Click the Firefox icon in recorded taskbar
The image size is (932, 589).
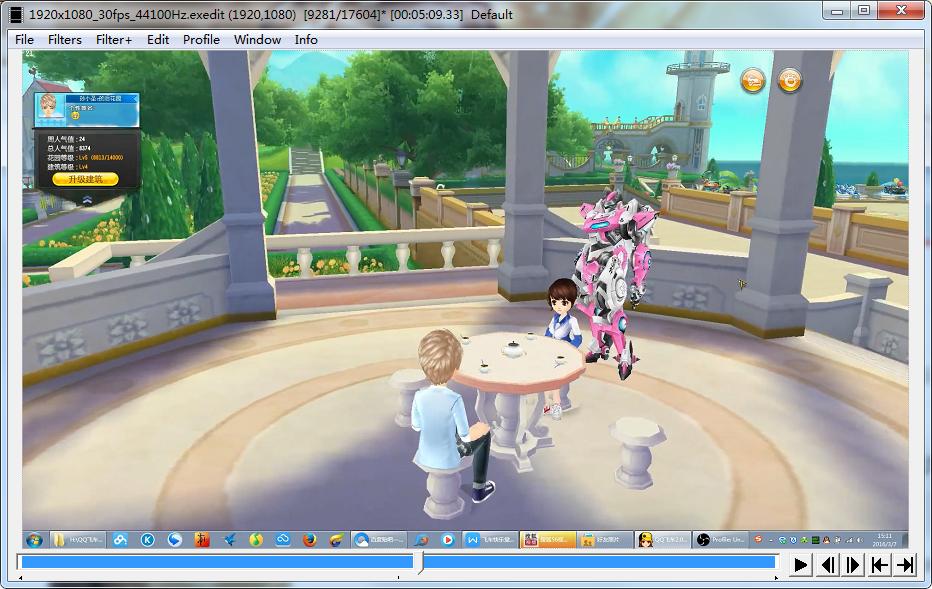[x=310, y=540]
